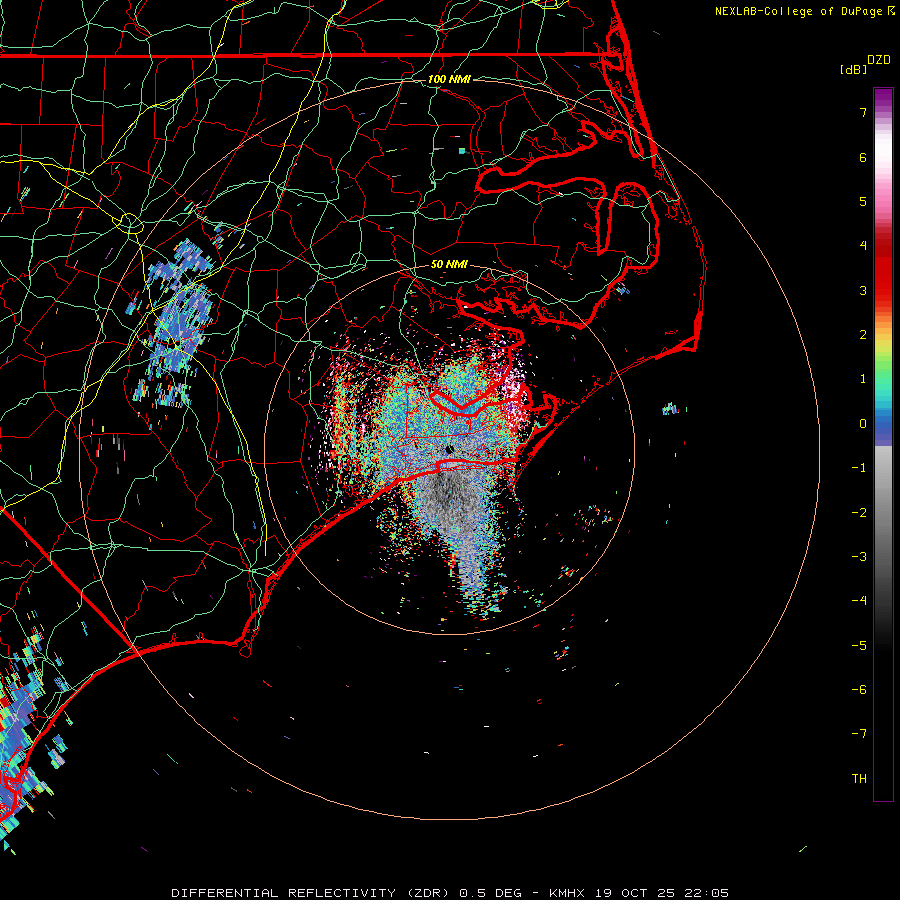The height and width of the screenshot is (900, 900).
Task: Click the '-5' value on the colorbar
Action: point(859,646)
